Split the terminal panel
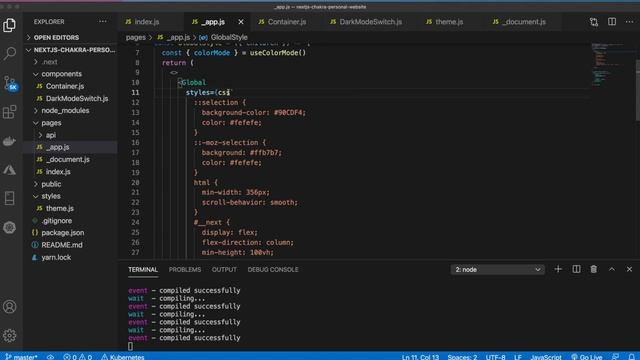 [576, 269]
